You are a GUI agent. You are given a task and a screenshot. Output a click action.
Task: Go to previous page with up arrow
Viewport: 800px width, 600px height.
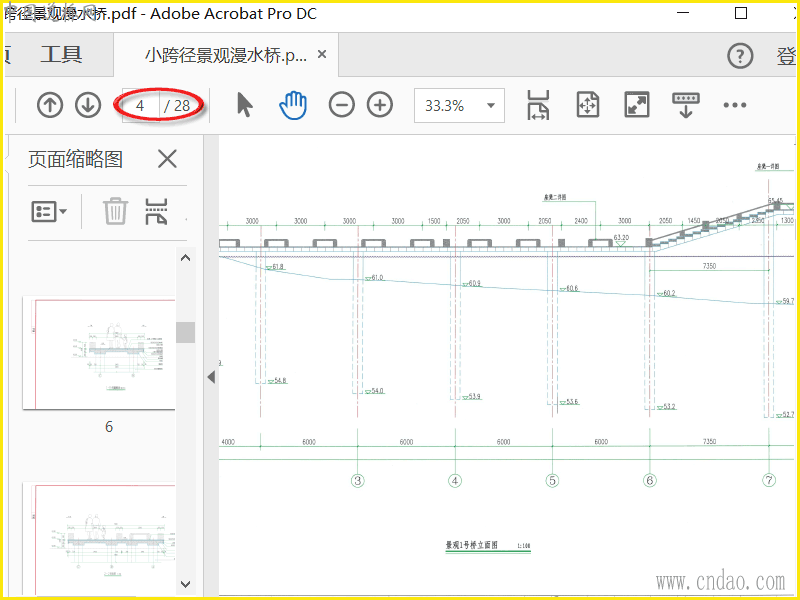[50, 106]
